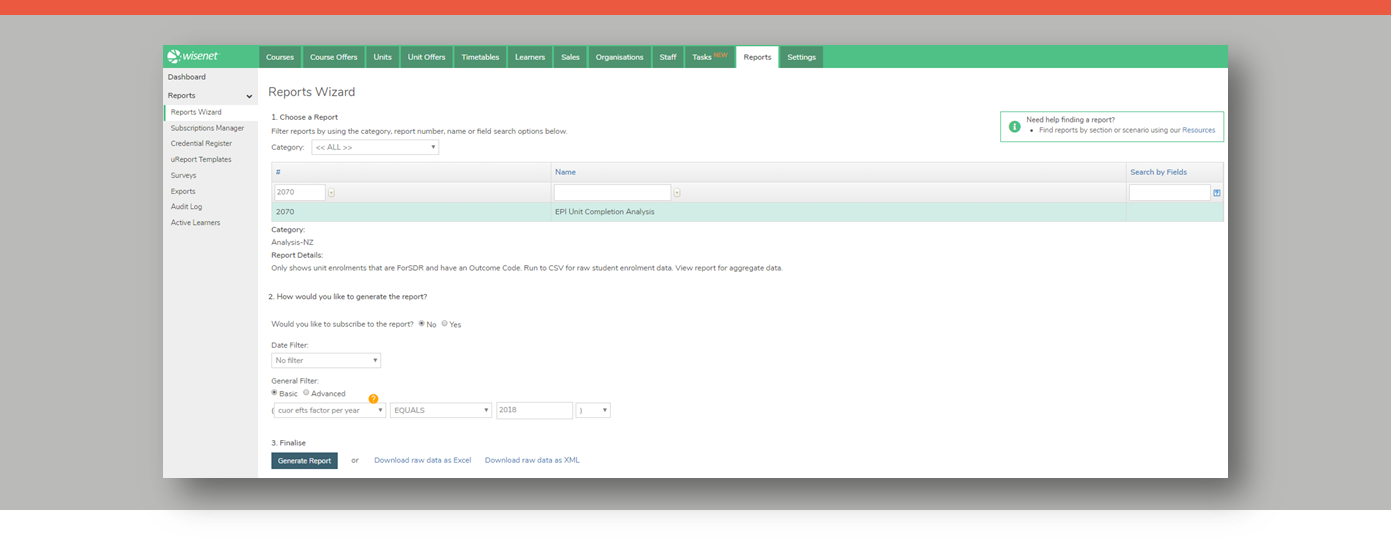
Task: Go to the Learners tab
Action: pyautogui.click(x=530, y=57)
